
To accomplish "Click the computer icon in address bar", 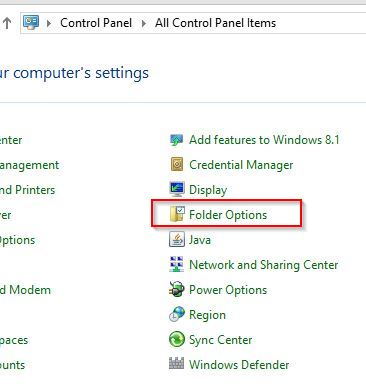I will (31, 23).
